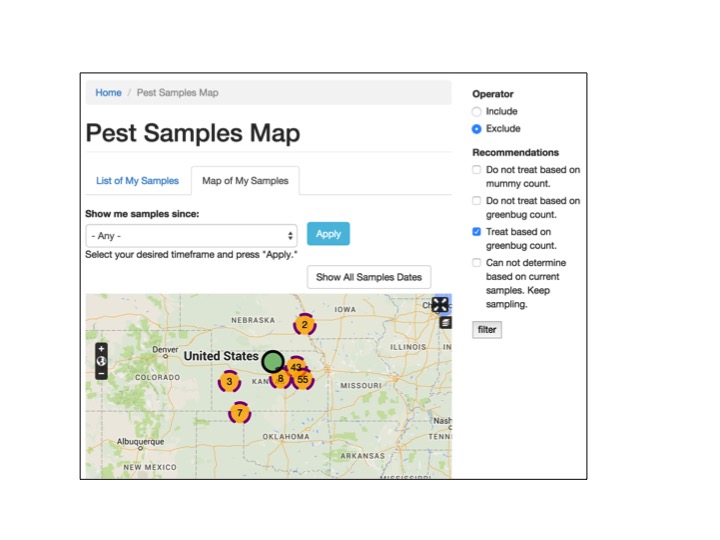This screenshot has width=720, height=540.
Task: Click the Pest Samples Map breadcrumb text
Action: [x=178, y=93]
